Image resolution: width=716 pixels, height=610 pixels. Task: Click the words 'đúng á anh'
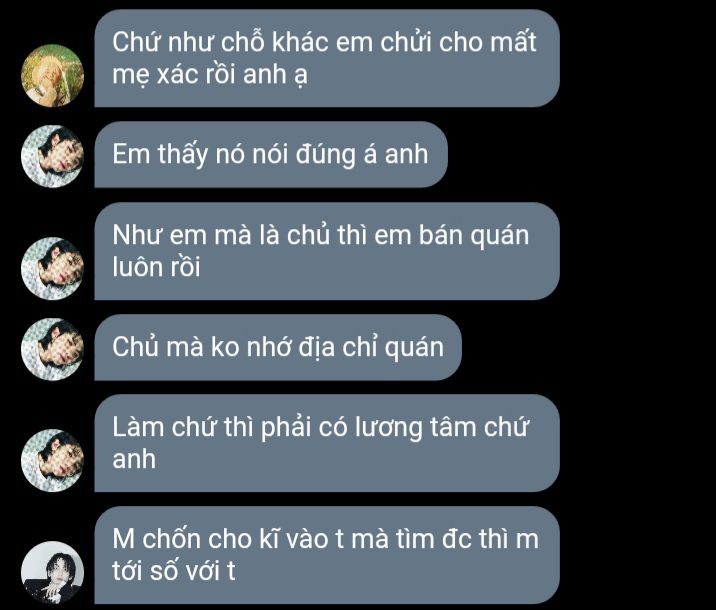pos(362,154)
